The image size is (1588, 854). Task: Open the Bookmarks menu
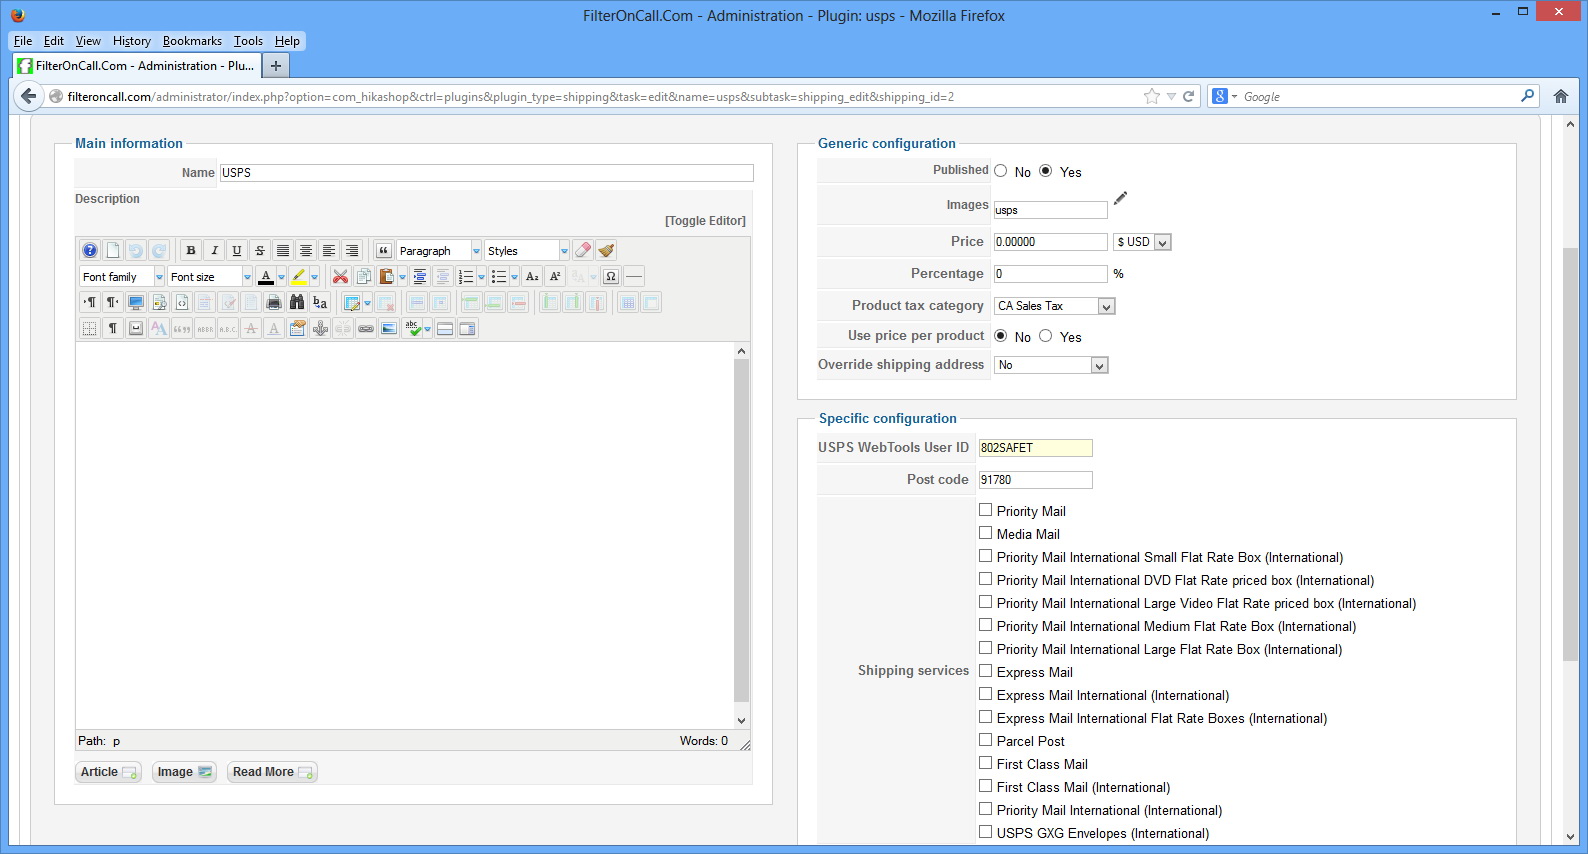pyautogui.click(x=192, y=41)
